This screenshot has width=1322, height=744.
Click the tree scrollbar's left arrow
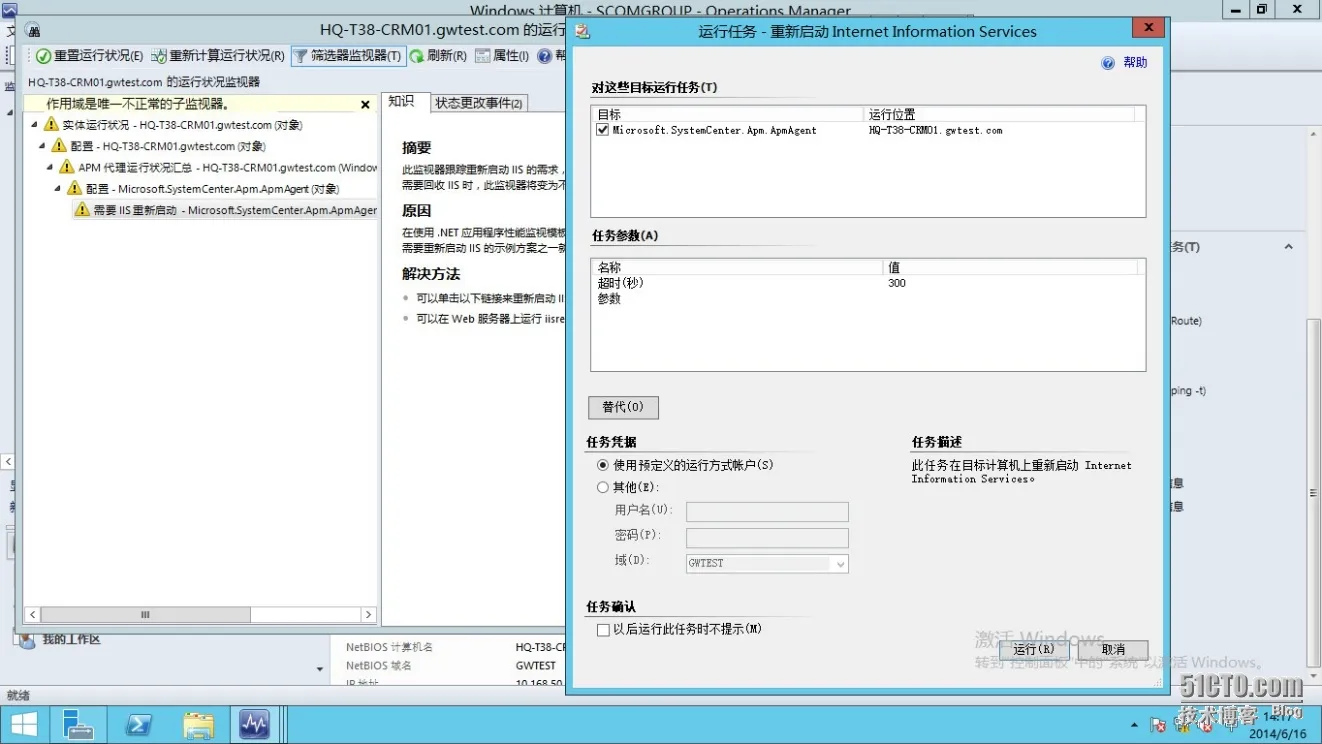tap(33, 615)
